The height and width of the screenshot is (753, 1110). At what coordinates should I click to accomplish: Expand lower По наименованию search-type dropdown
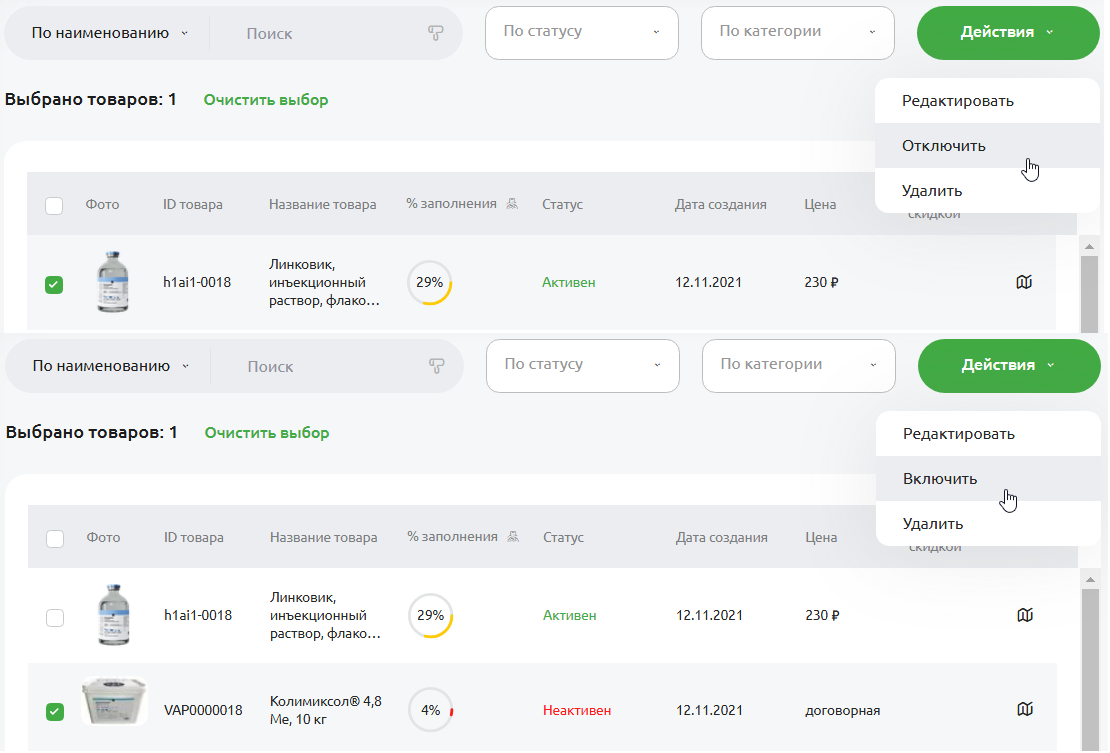tap(110, 366)
